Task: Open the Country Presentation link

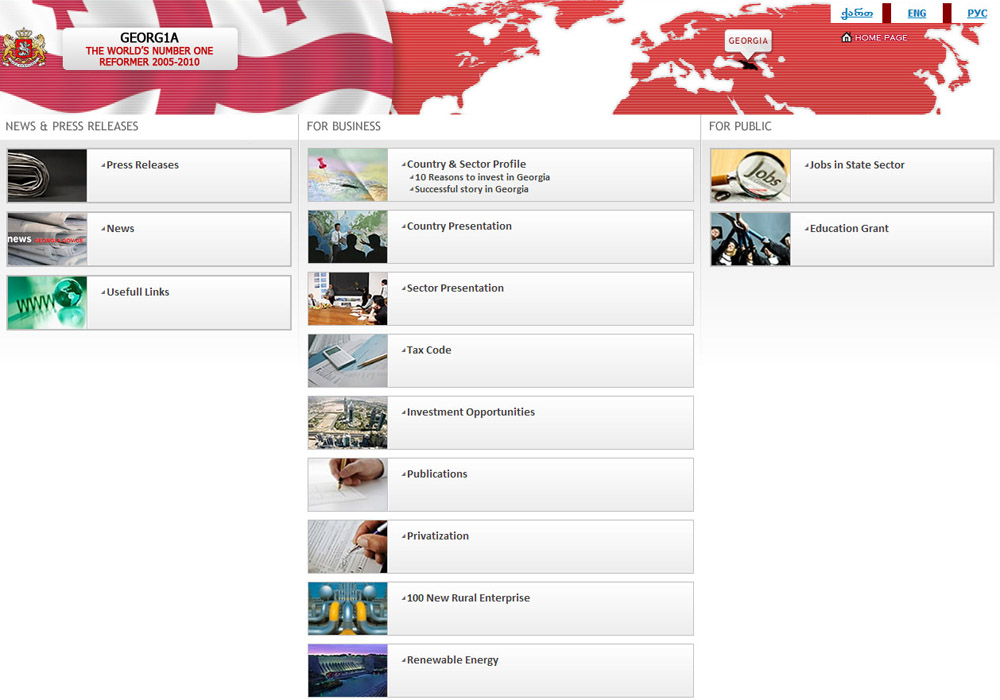Action: click(x=459, y=226)
